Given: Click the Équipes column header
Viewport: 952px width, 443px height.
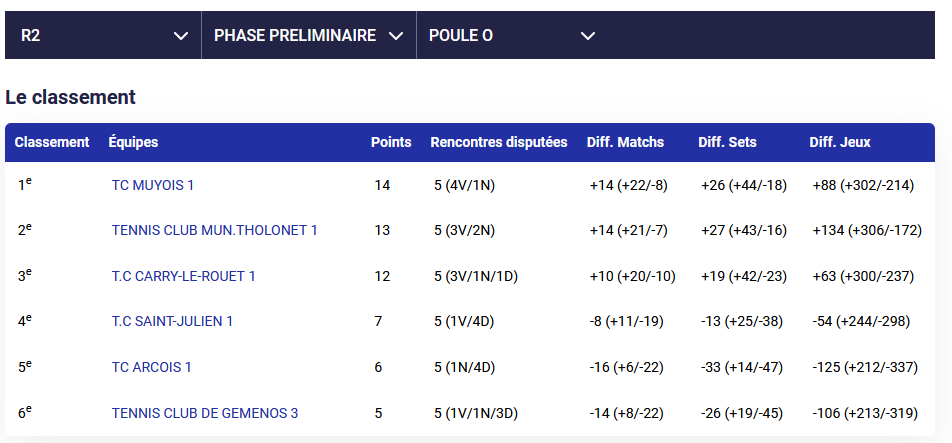Looking at the screenshot, I should point(133,142).
